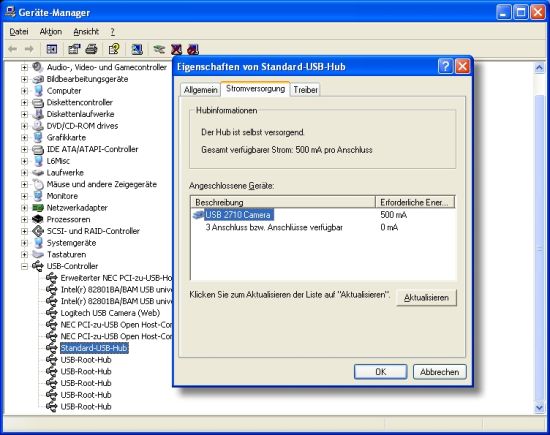The height and width of the screenshot is (435, 550).
Task: Open the Properties toolbar icon
Action: click(x=74, y=49)
